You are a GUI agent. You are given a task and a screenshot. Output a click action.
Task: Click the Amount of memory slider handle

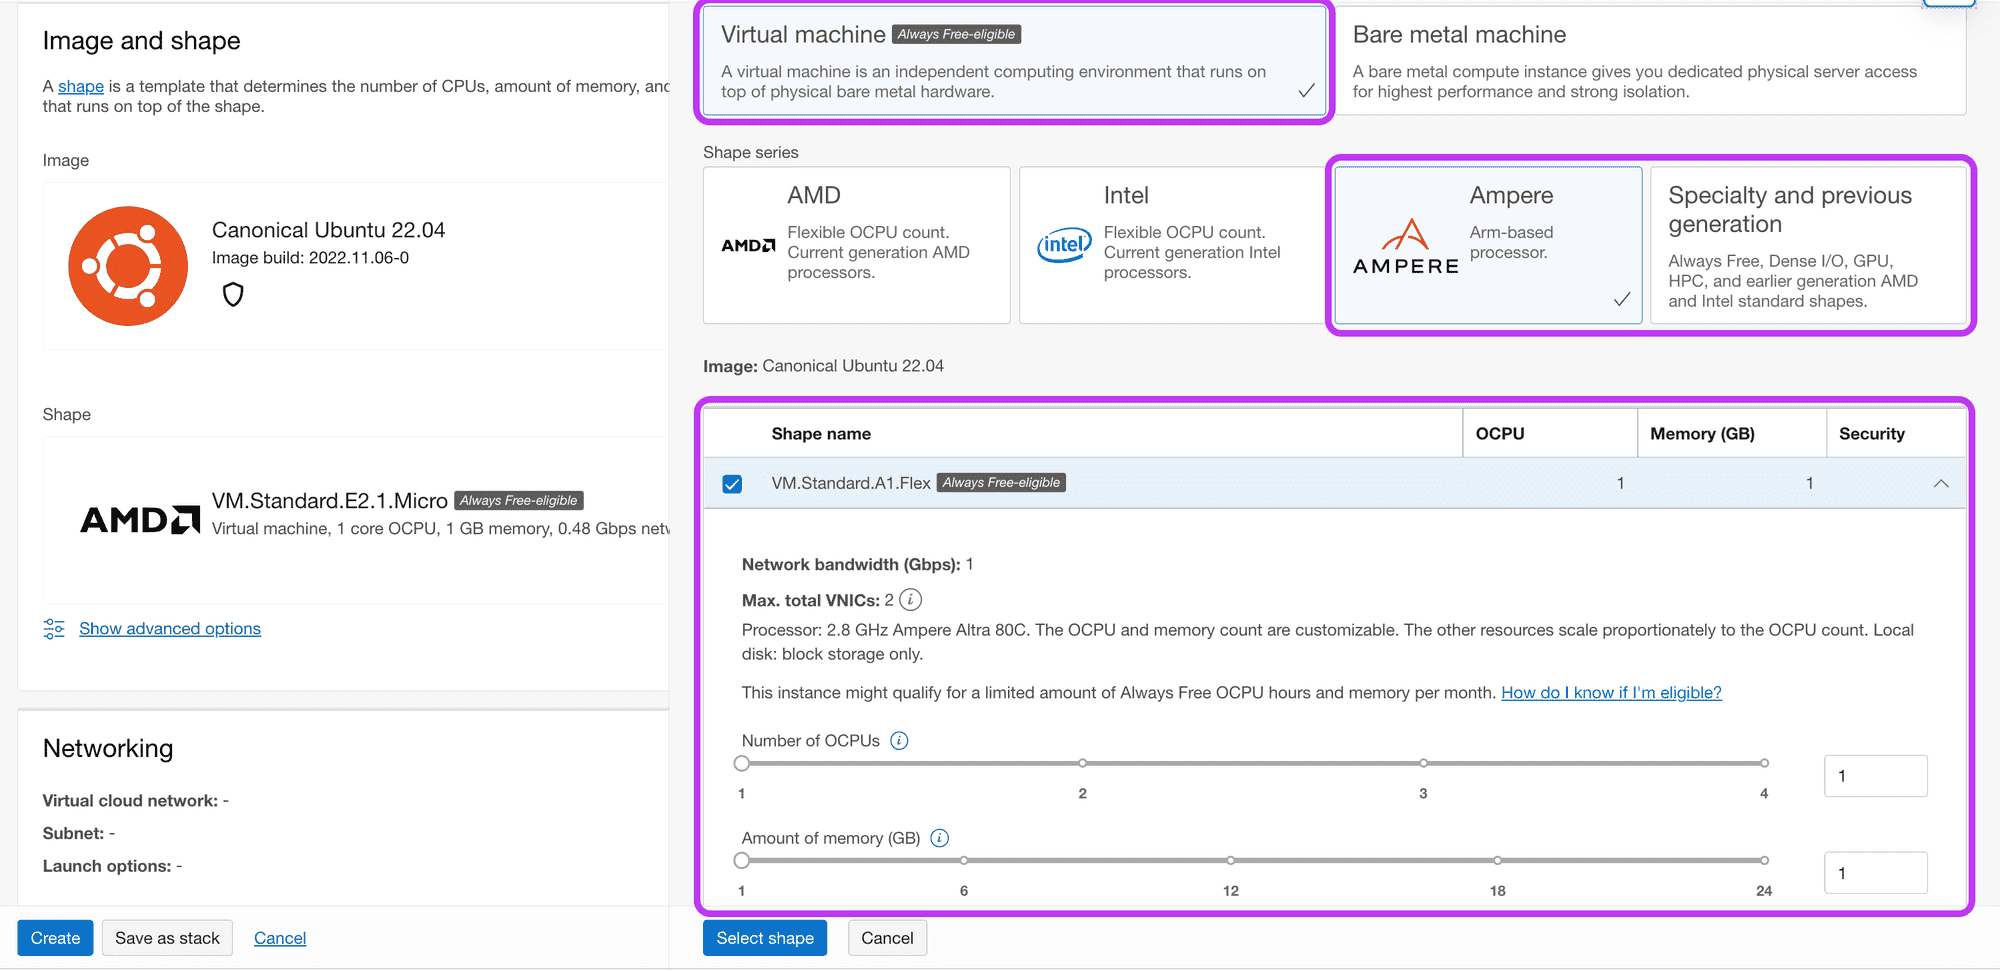point(741,860)
